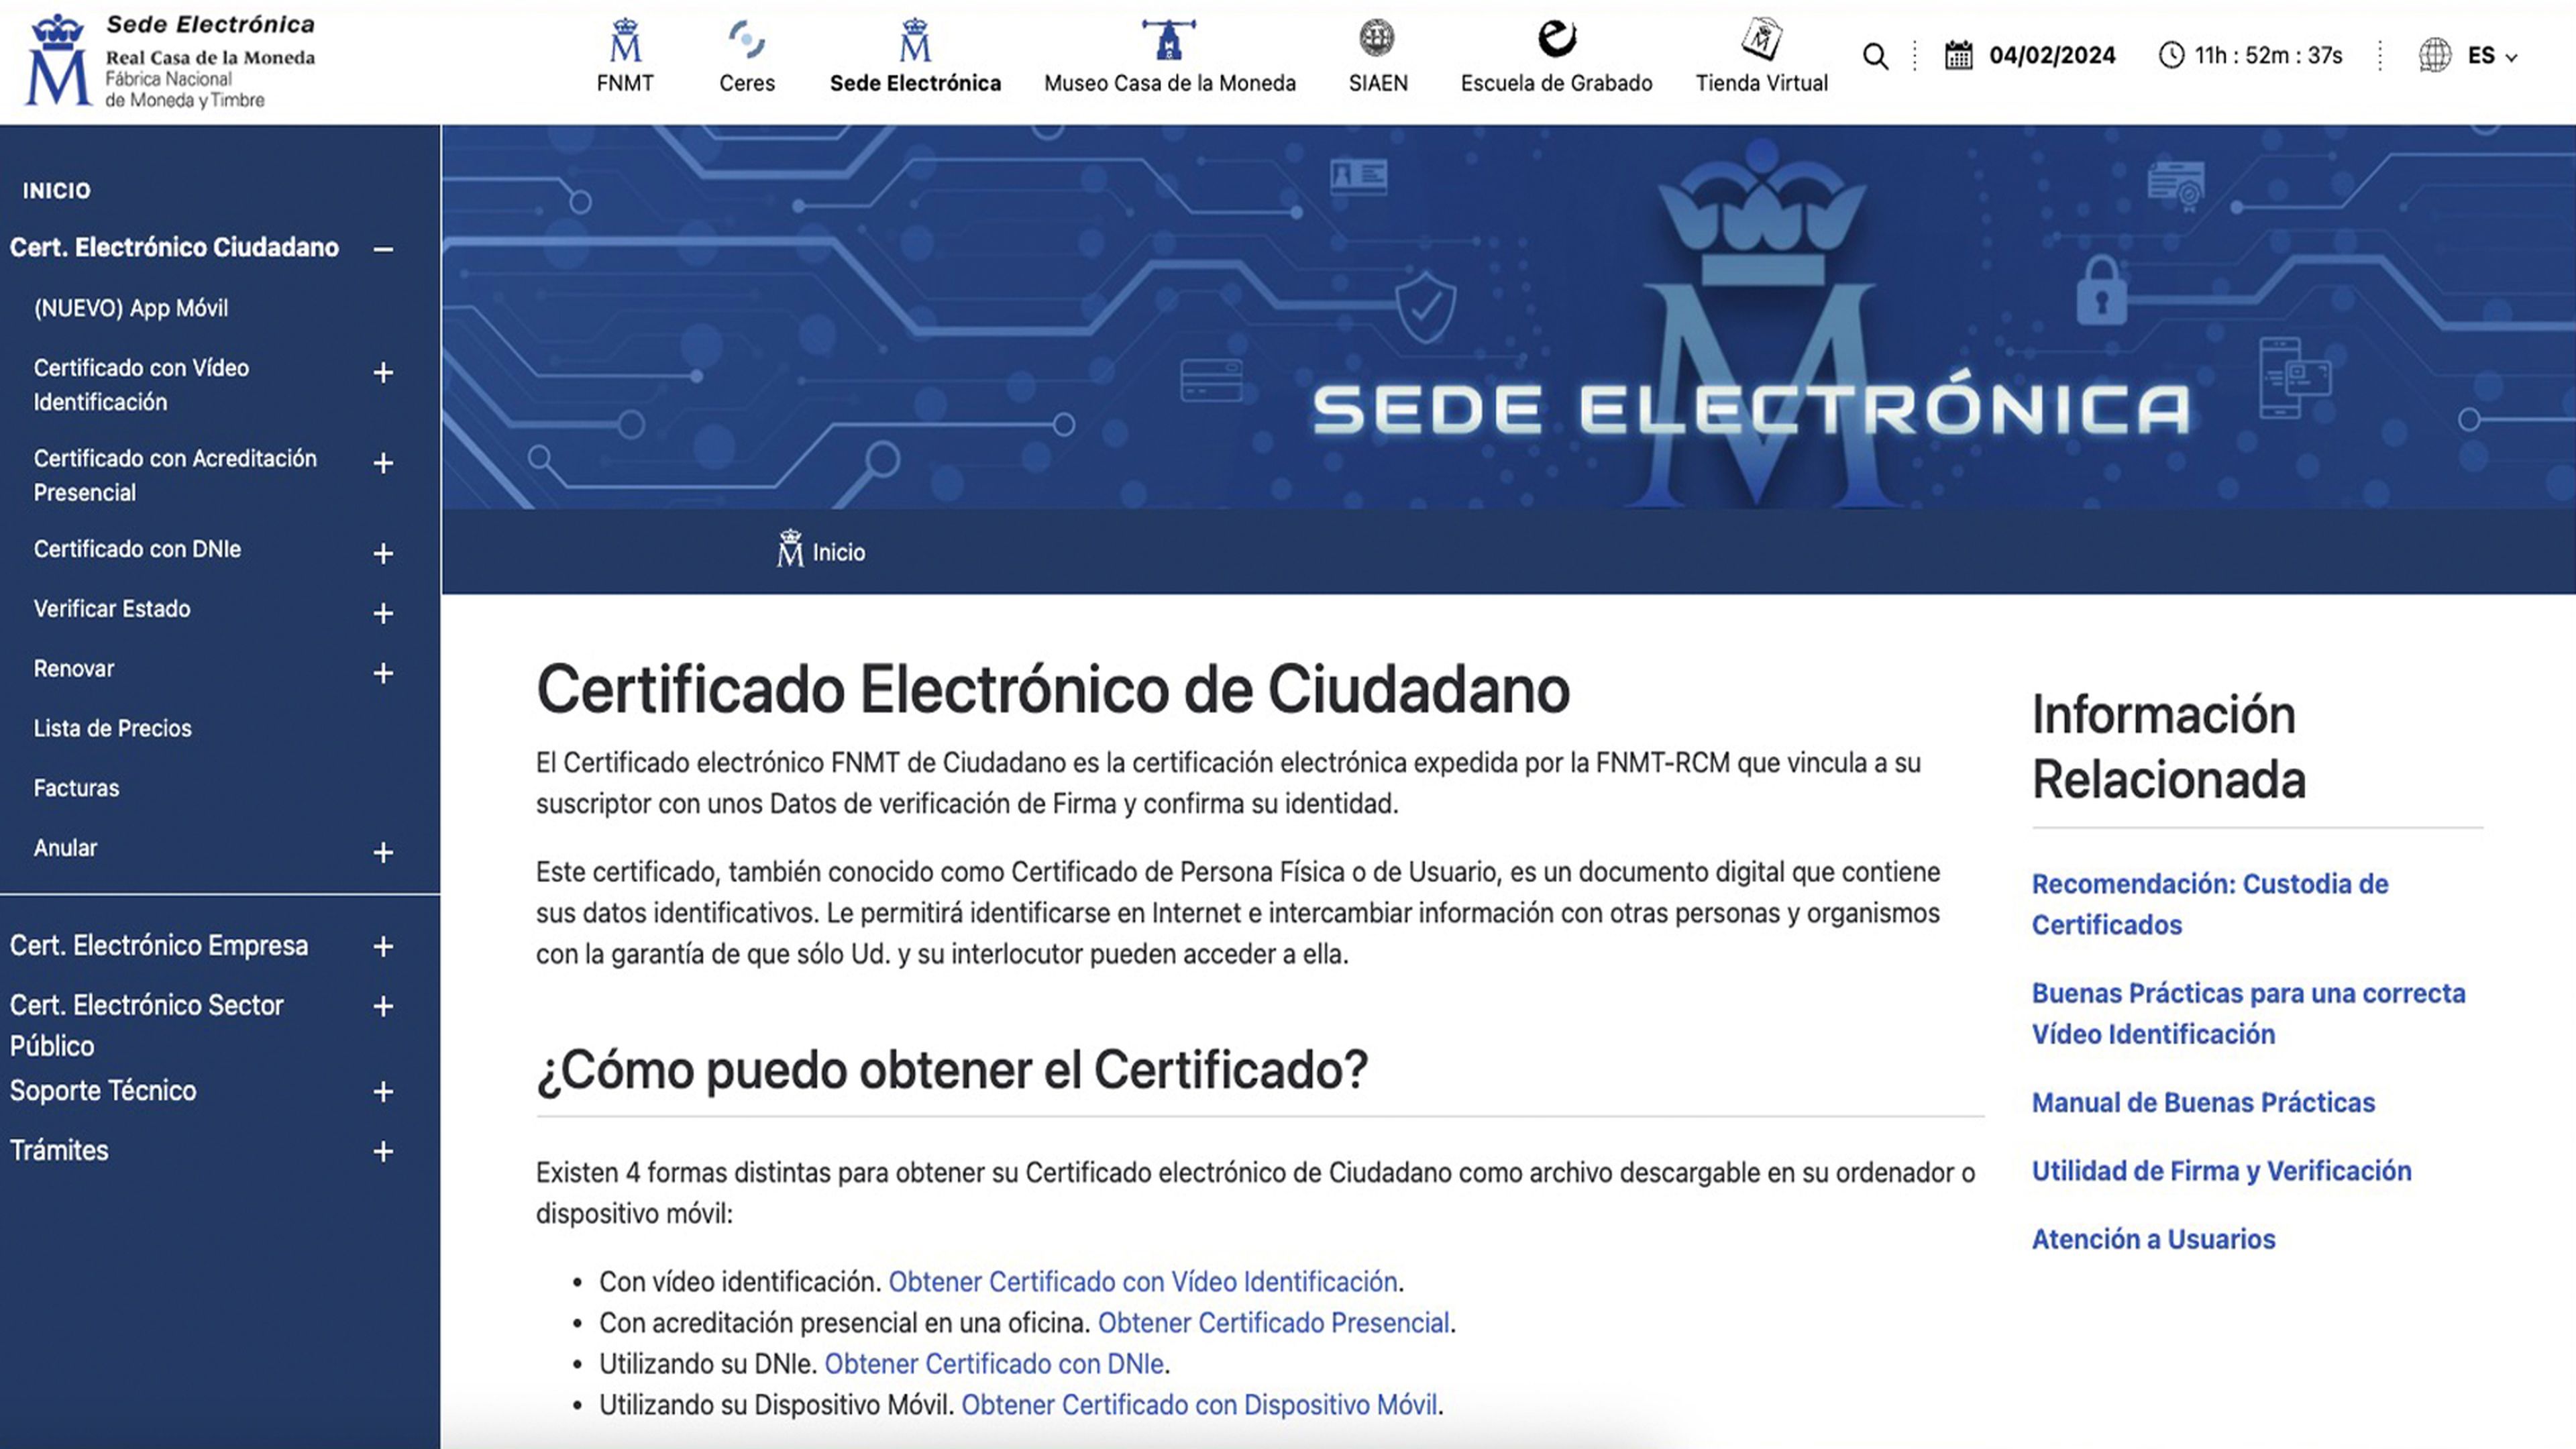
Task: Open the Tienda Virtual icon
Action: tap(1761, 40)
